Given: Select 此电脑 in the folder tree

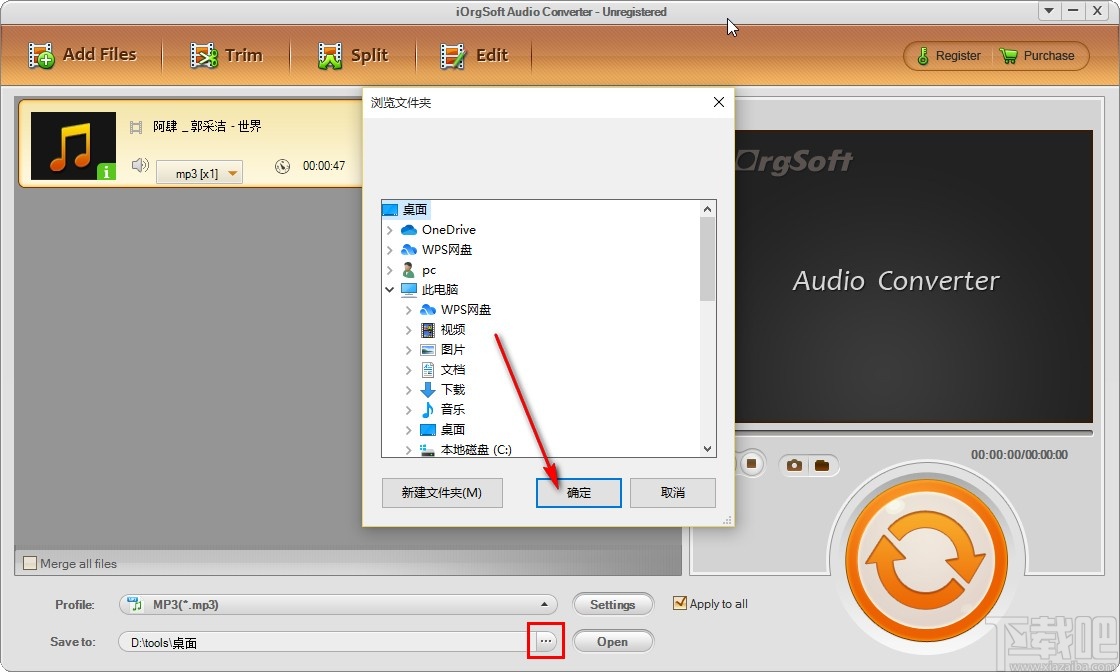Looking at the screenshot, I should pyautogui.click(x=439, y=289).
